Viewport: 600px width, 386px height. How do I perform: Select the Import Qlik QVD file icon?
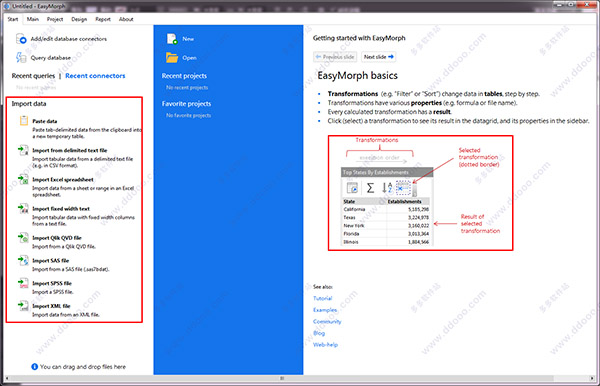[x=23, y=238]
